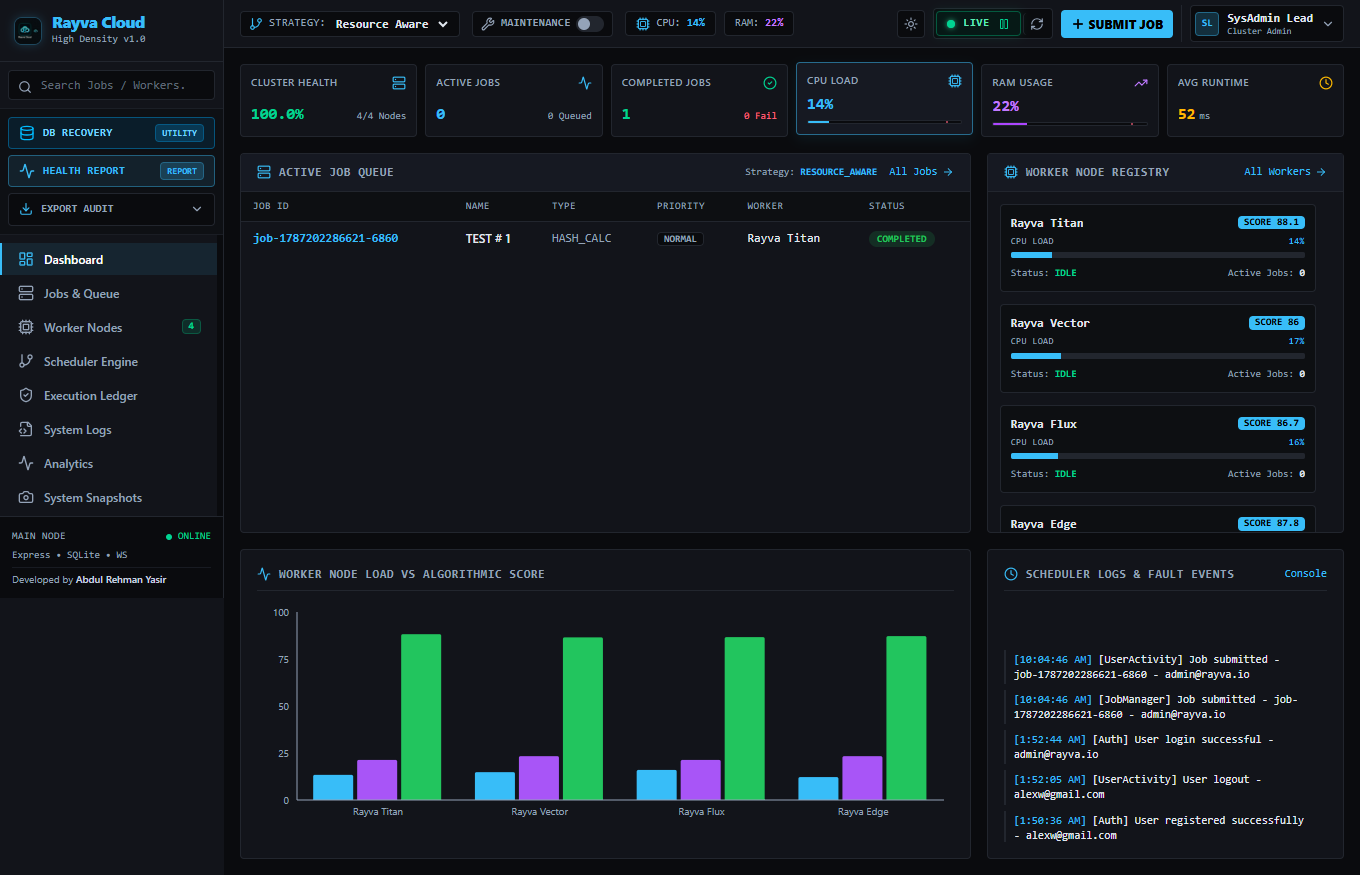Screen dimensions: 1360x875
Task: Click the chip icon in CPU Load card
Action: pos(955,80)
